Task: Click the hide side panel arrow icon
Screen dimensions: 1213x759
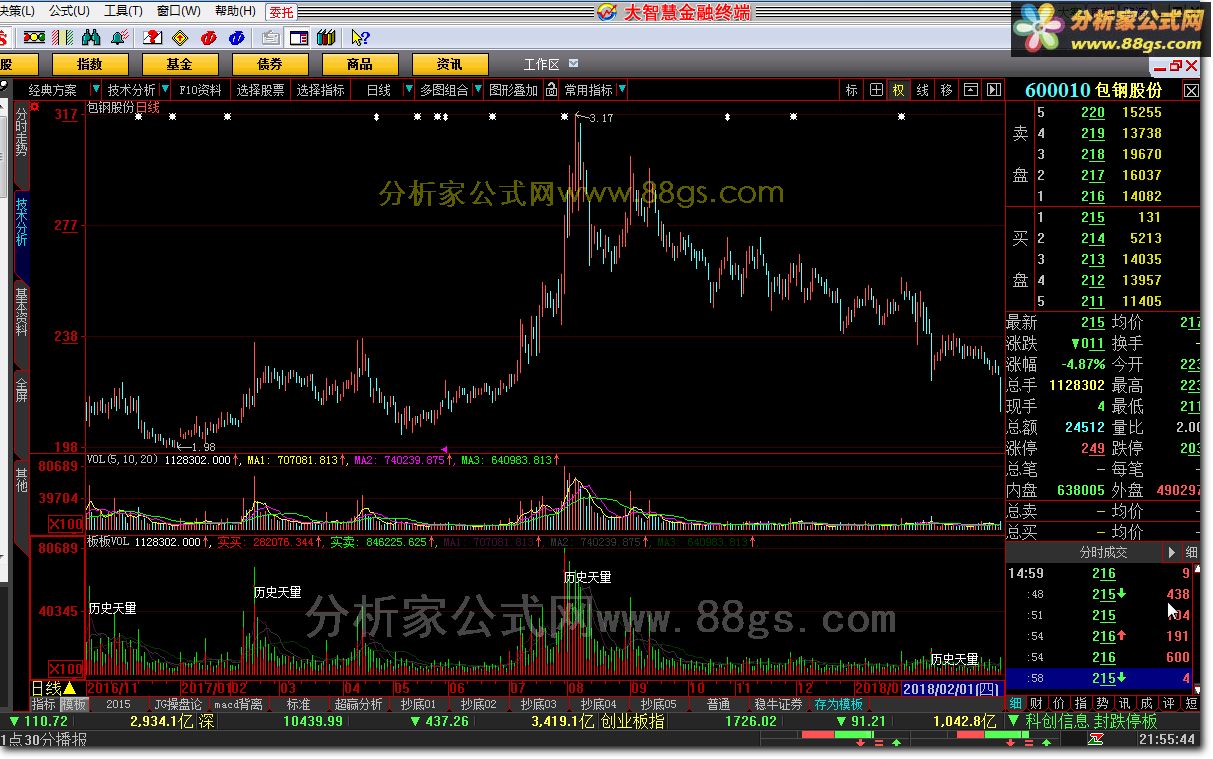Action: (993, 90)
